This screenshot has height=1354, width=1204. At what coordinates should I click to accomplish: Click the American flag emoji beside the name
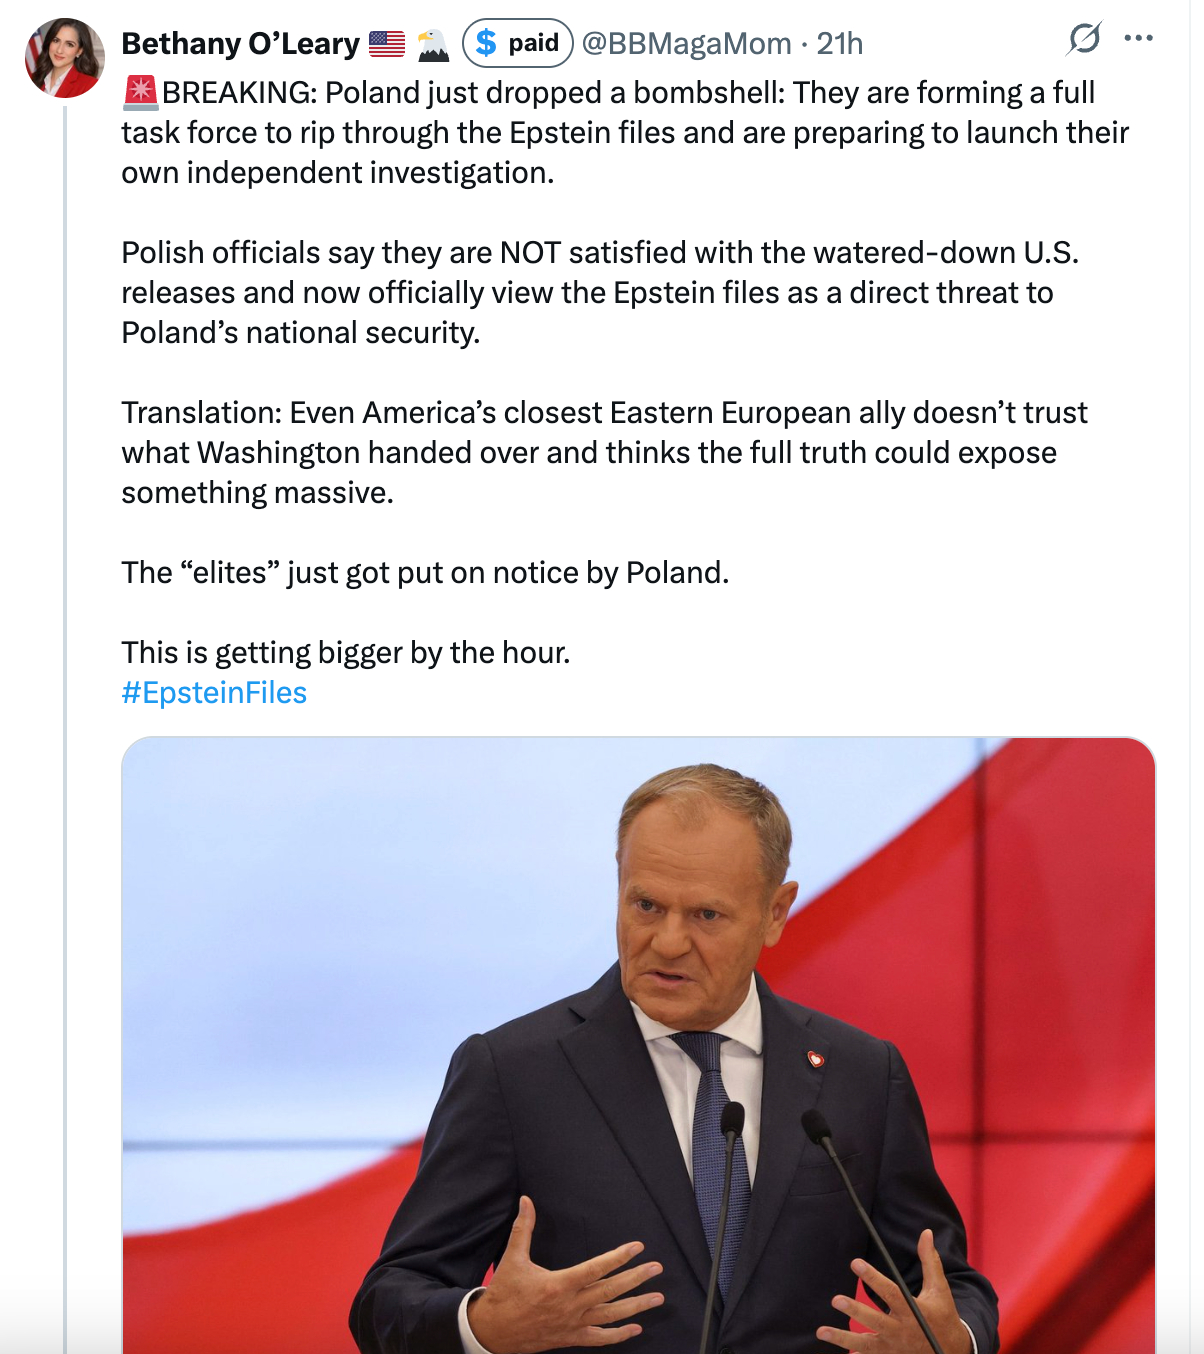point(387,44)
